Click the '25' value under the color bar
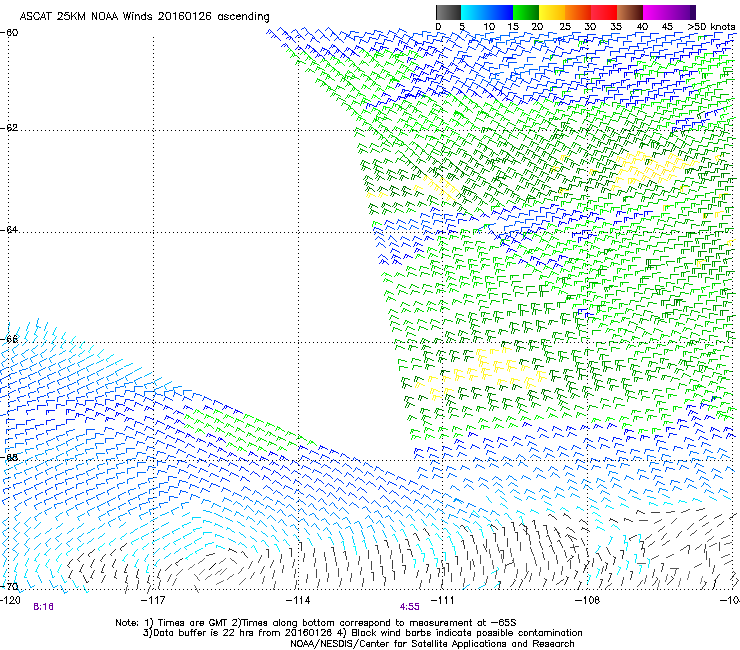The width and height of the screenshot is (740, 650). pyautogui.click(x=564, y=27)
